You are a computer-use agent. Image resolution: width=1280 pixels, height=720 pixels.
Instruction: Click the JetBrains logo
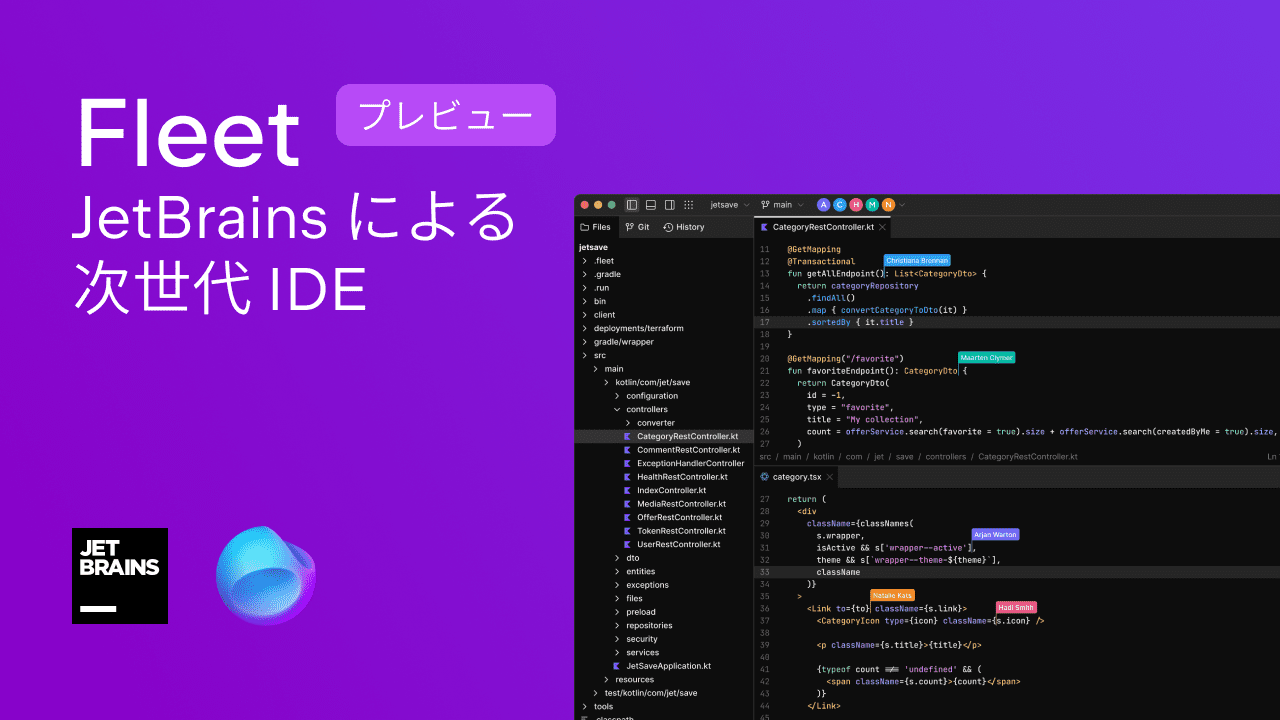tap(120, 576)
